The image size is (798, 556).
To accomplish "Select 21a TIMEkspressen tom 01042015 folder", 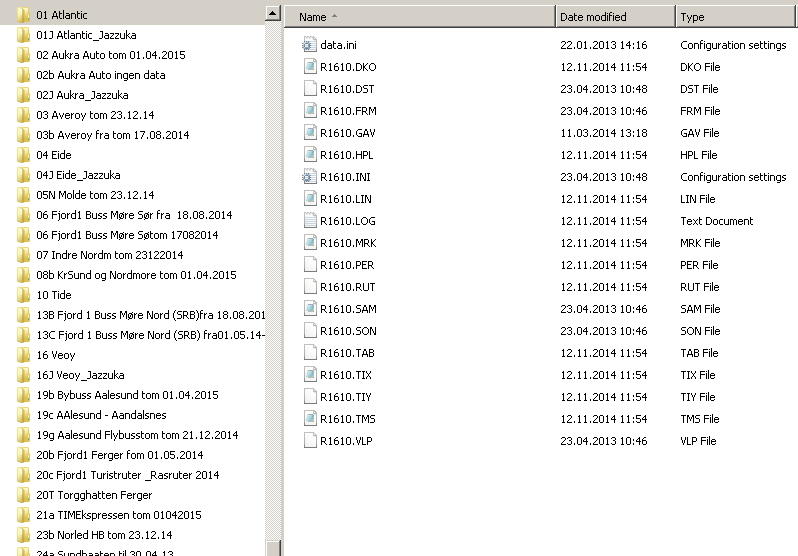I will [x=119, y=515].
